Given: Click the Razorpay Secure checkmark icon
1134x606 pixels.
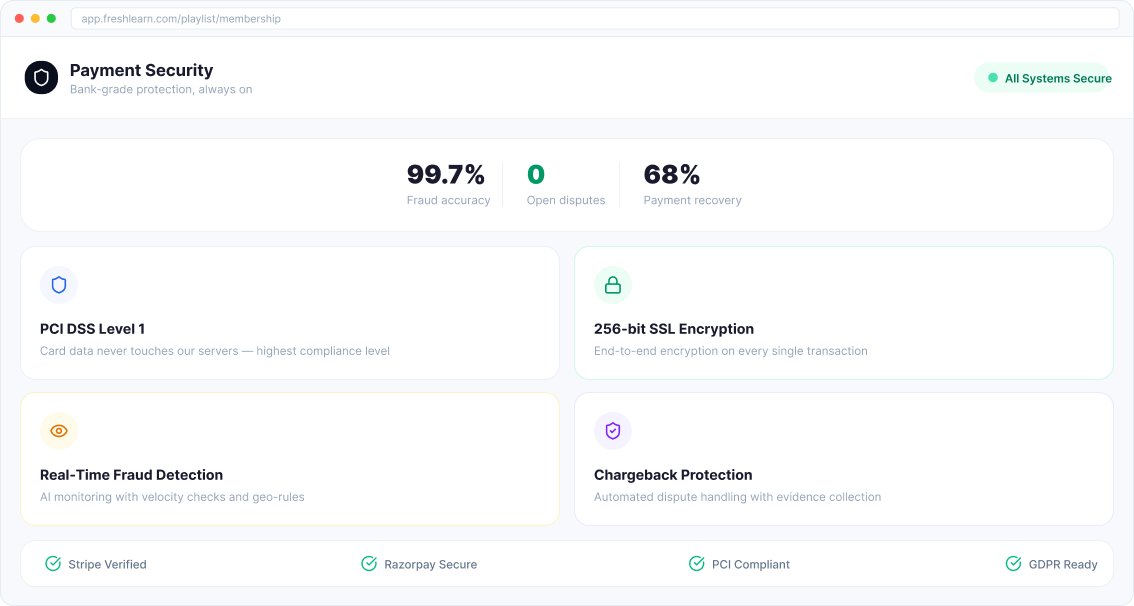Looking at the screenshot, I should pos(369,564).
